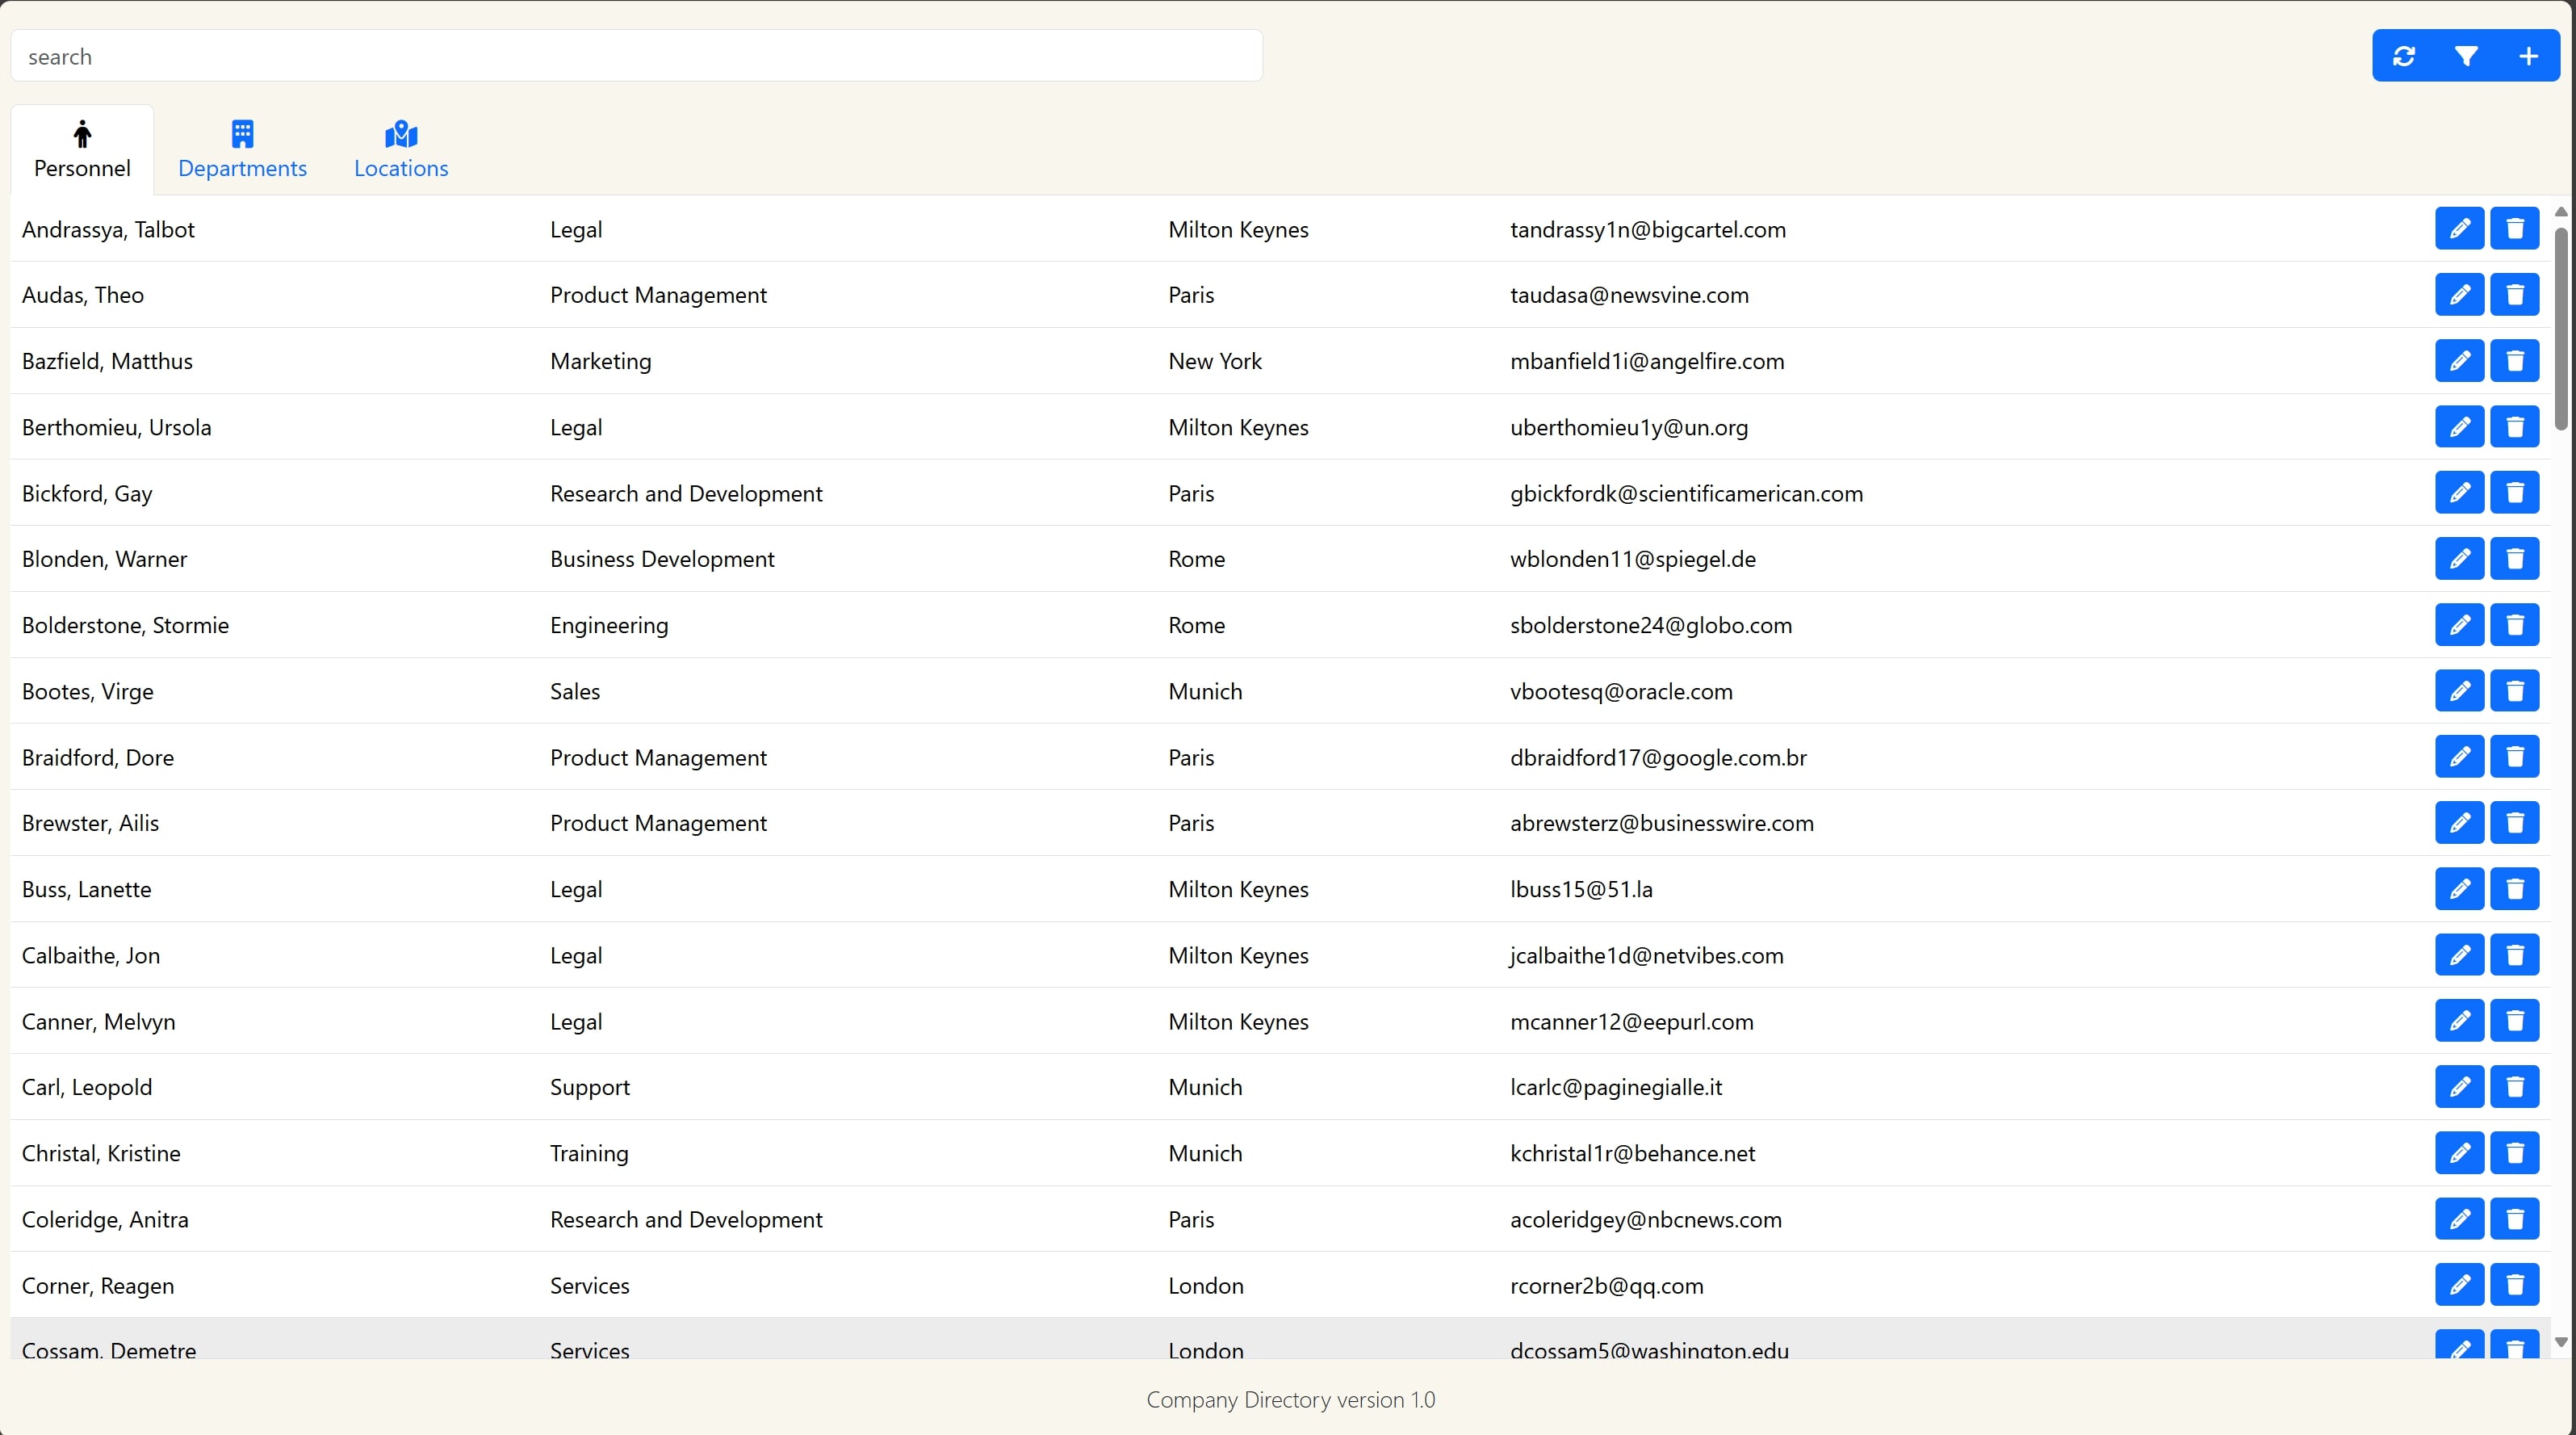The image size is (2576, 1435).
Task: Click trash icon for Bootes, Virge
Action: (2514, 691)
